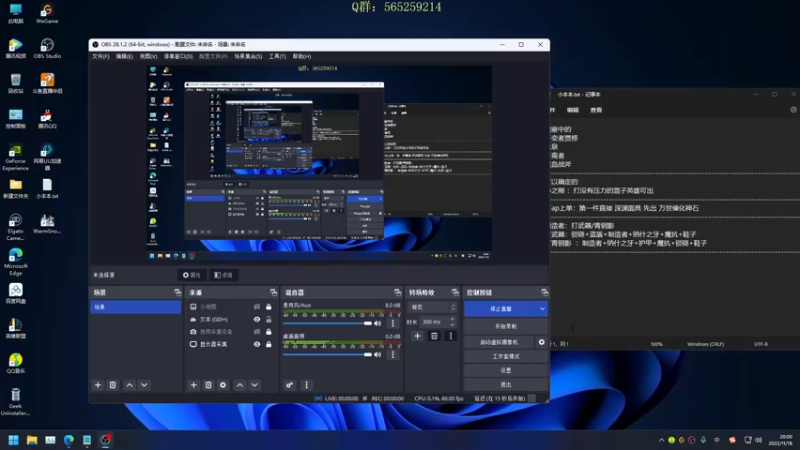Add a new scene with plus button
800x450 pixels.
pyautogui.click(x=98, y=385)
